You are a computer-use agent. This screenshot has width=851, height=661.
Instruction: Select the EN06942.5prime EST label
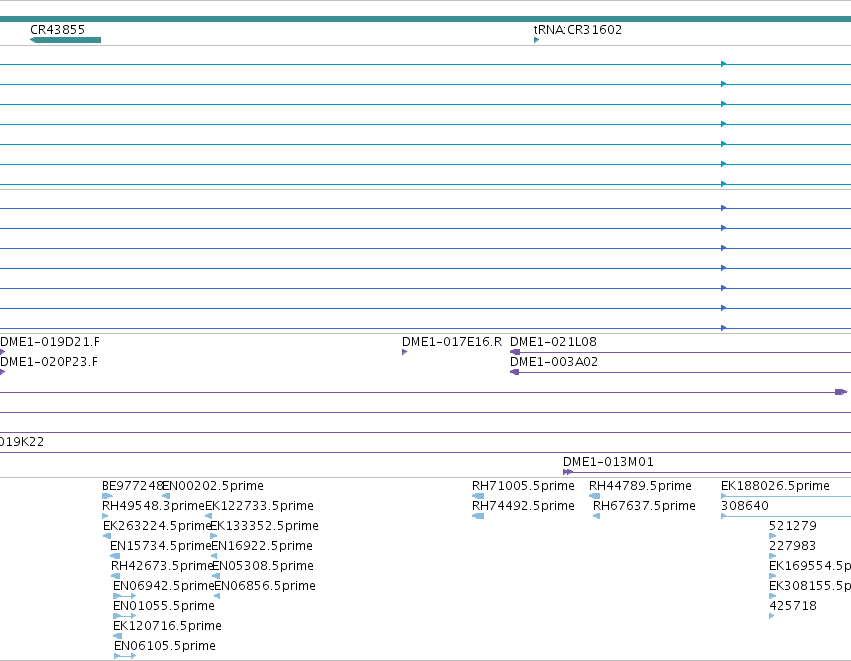pos(164,586)
